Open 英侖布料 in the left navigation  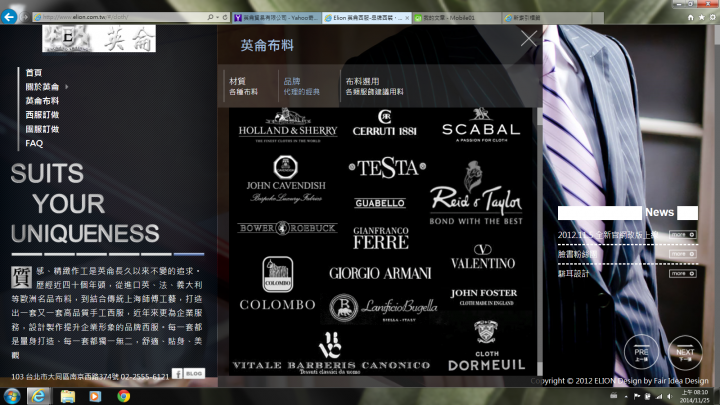tap(42, 101)
